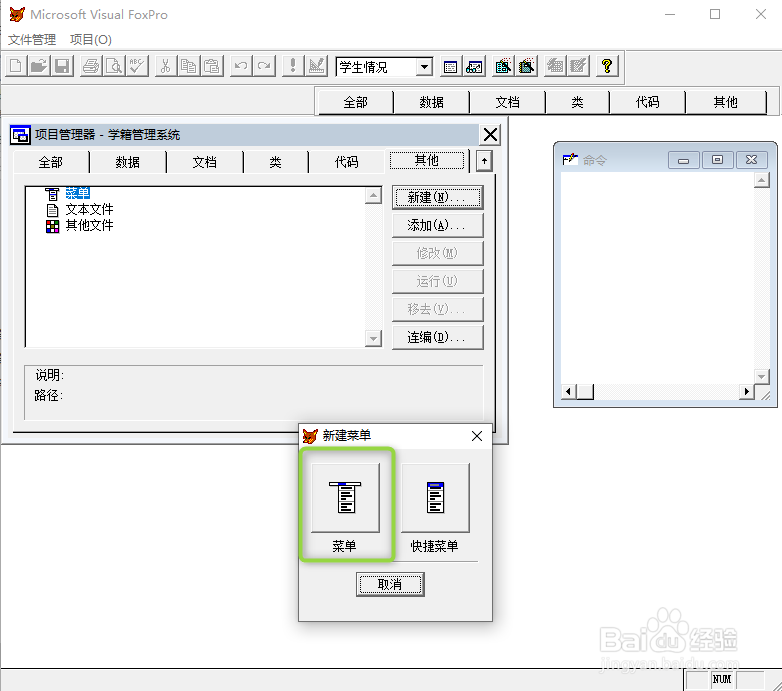
Task: Click the New file toolbar icon
Action: click(16, 66)
